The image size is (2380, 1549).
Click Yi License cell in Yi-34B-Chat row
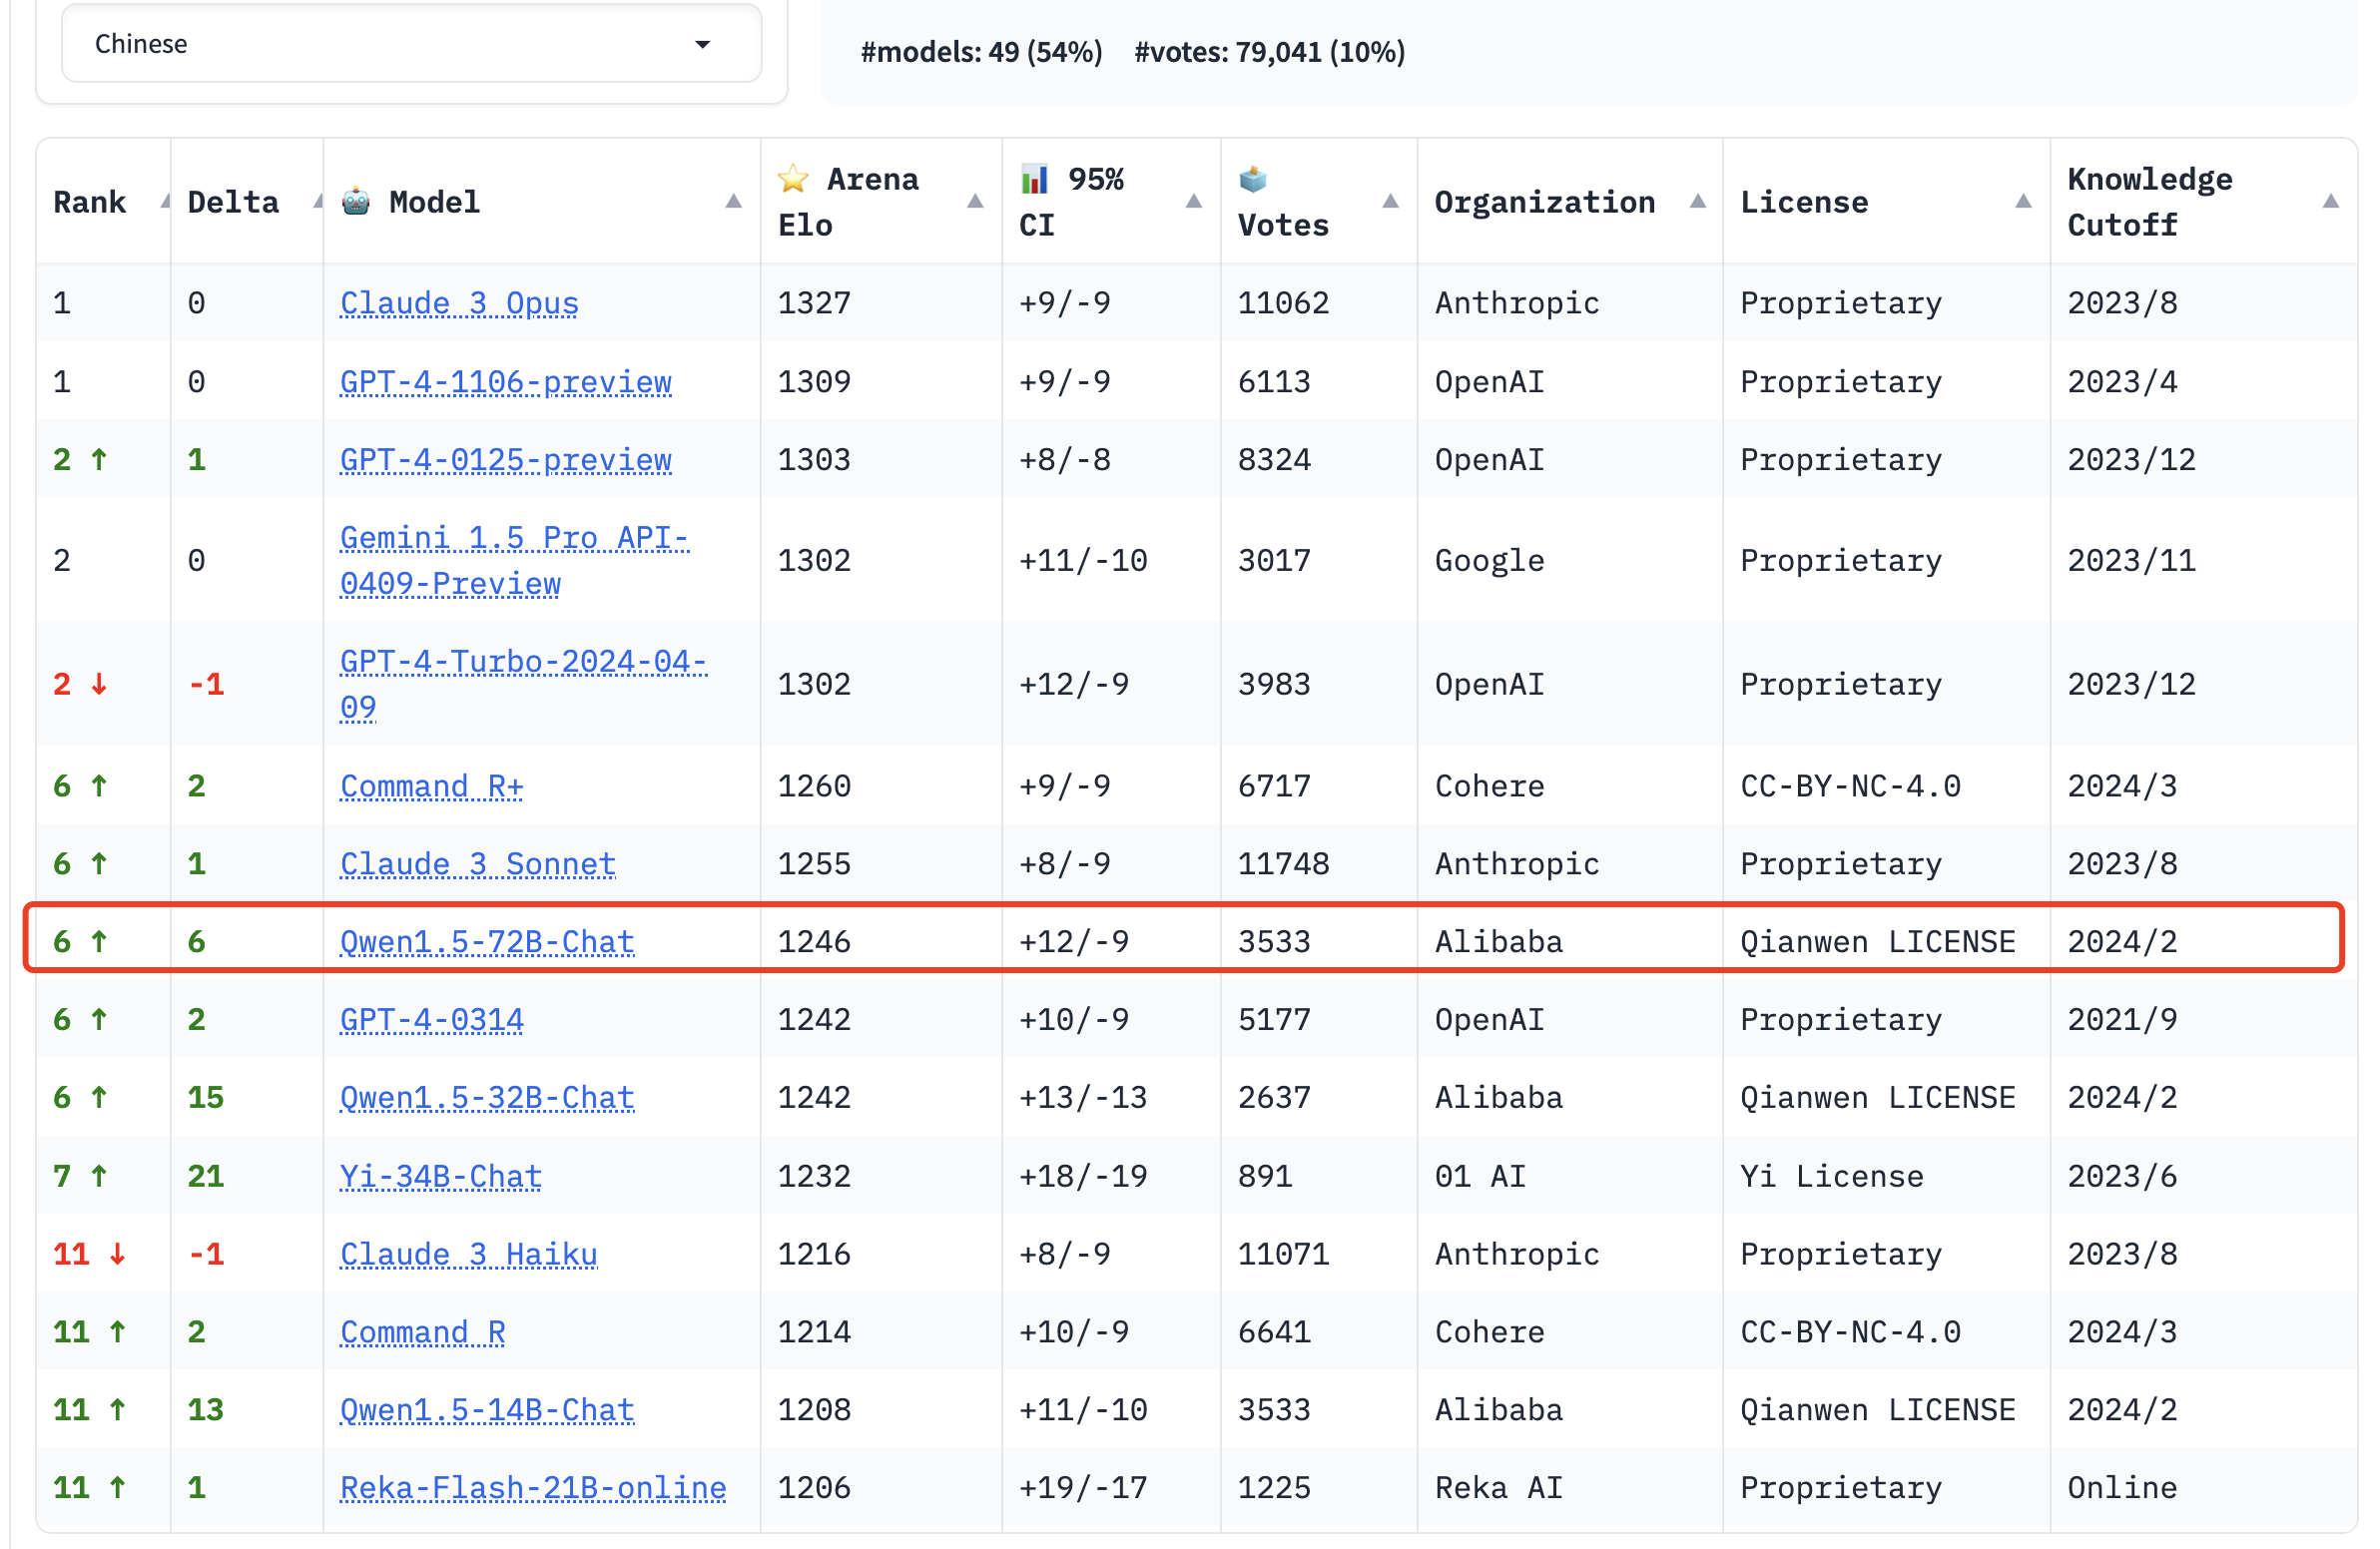coord(1831,1177)
